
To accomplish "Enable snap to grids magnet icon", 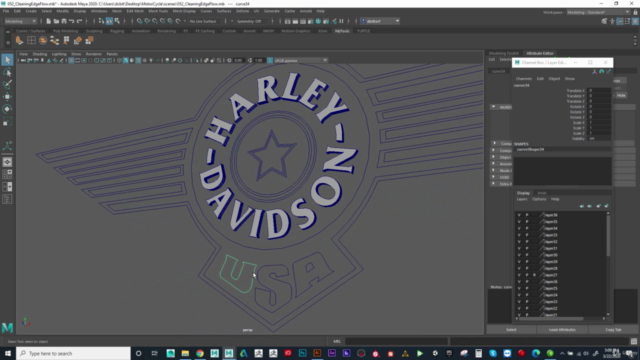I will tap(140, 21).
